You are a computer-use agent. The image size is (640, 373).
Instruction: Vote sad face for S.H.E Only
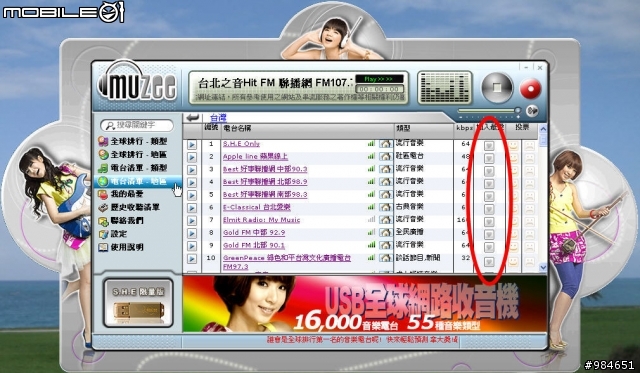pyautogui.click(x=529, y=146)
